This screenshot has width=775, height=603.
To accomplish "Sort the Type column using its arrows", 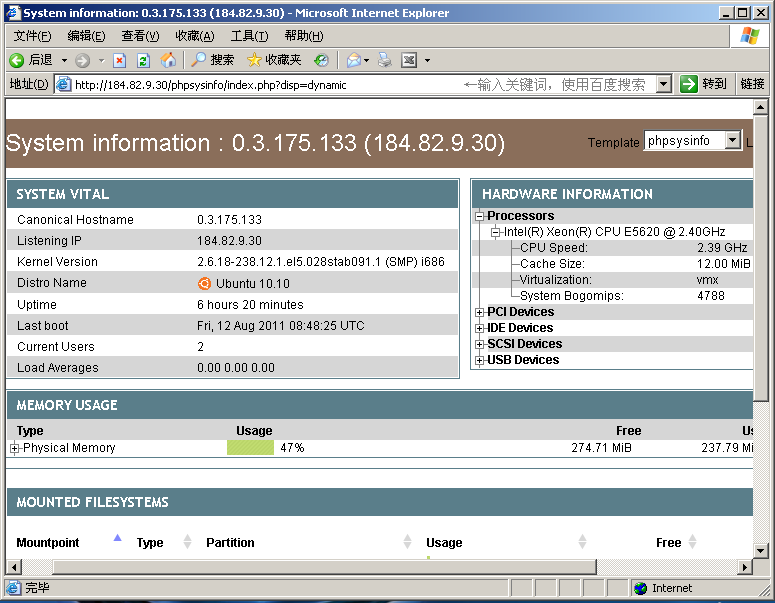I will coord(187,542).
